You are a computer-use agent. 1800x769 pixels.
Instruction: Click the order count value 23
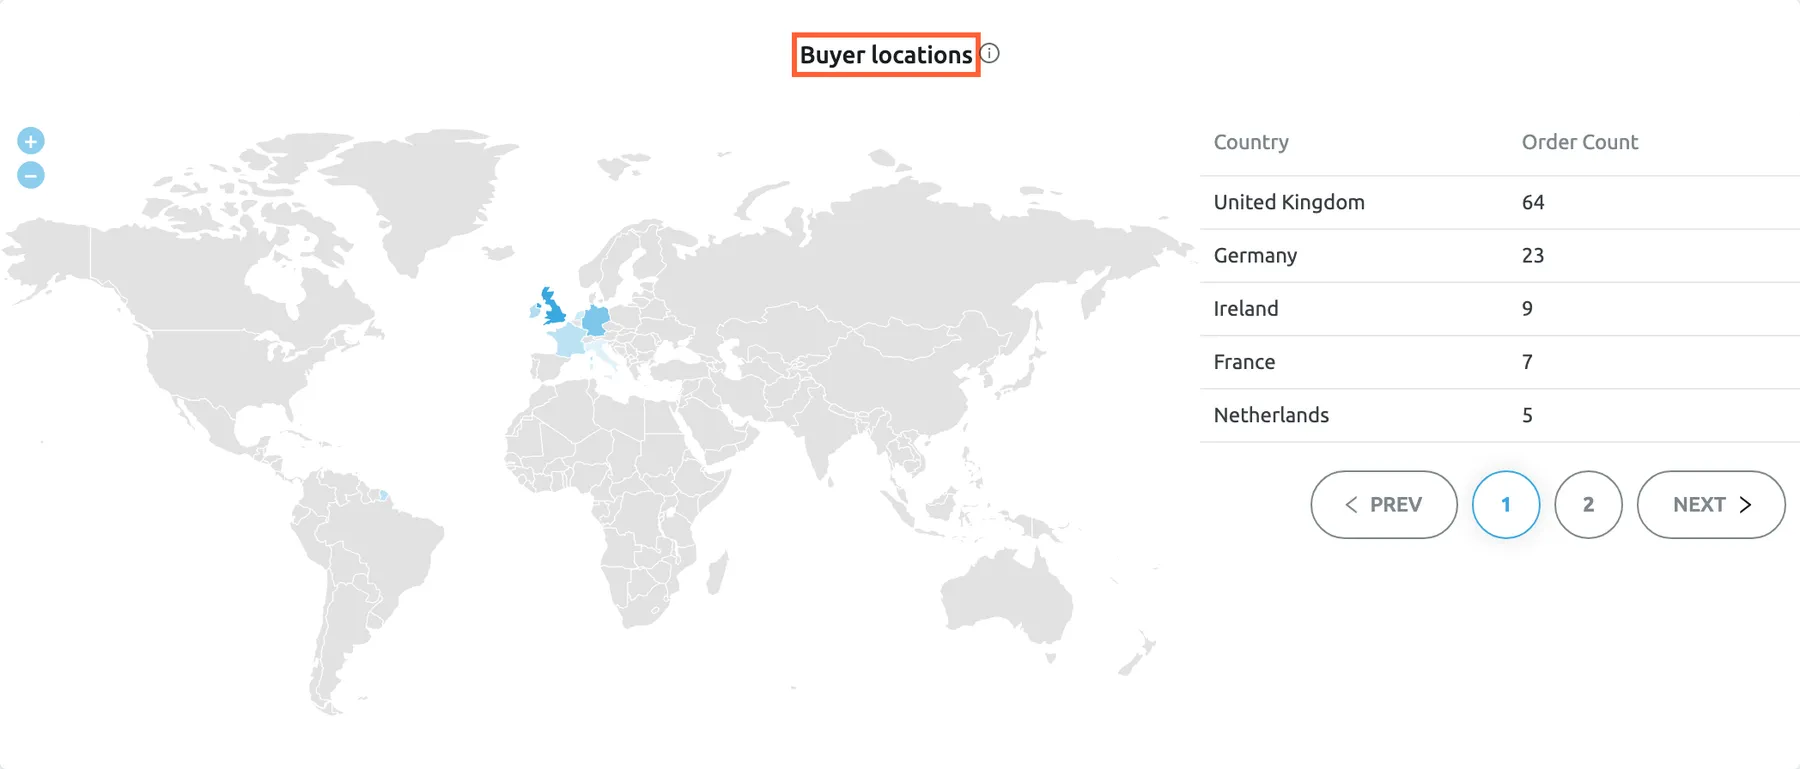(x=1533, y=255)
